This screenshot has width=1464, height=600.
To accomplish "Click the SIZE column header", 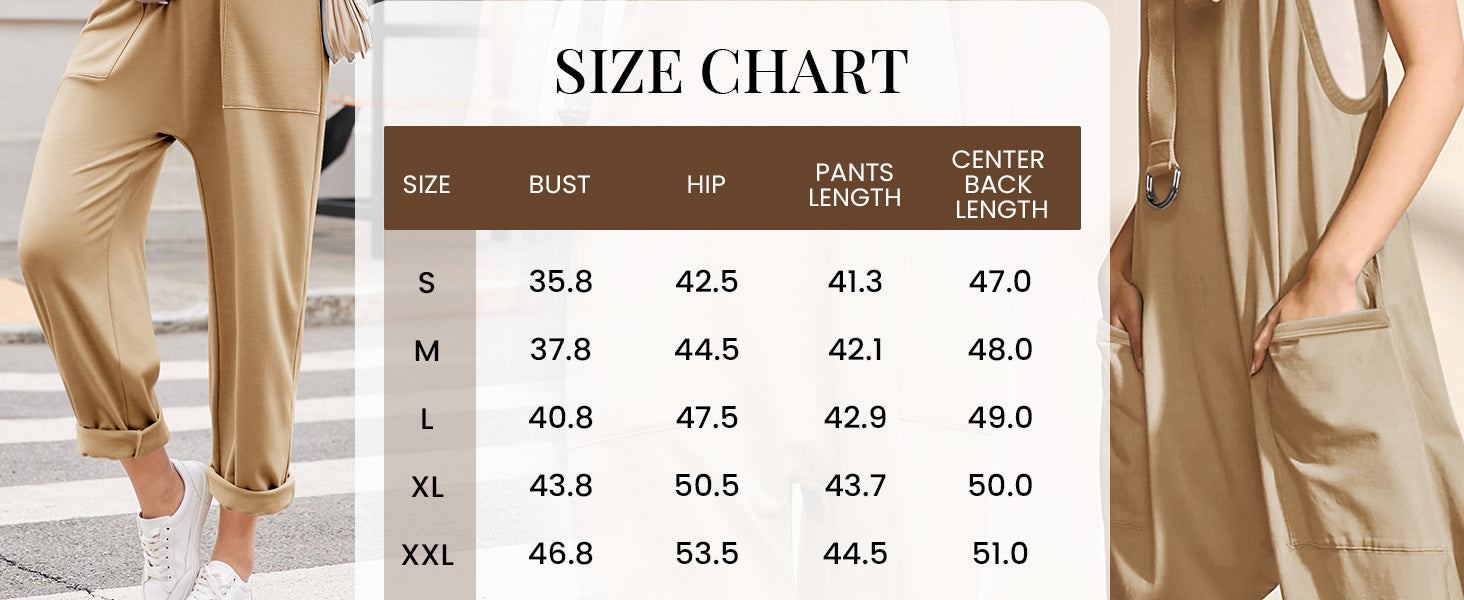I will coord(427,185).
